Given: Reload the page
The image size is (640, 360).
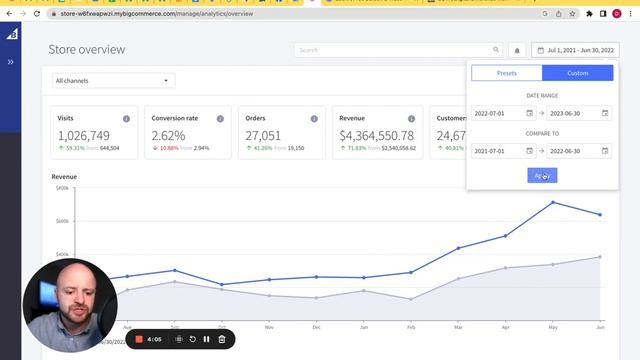Looking at the screenshot, I should tap(37, 13).
